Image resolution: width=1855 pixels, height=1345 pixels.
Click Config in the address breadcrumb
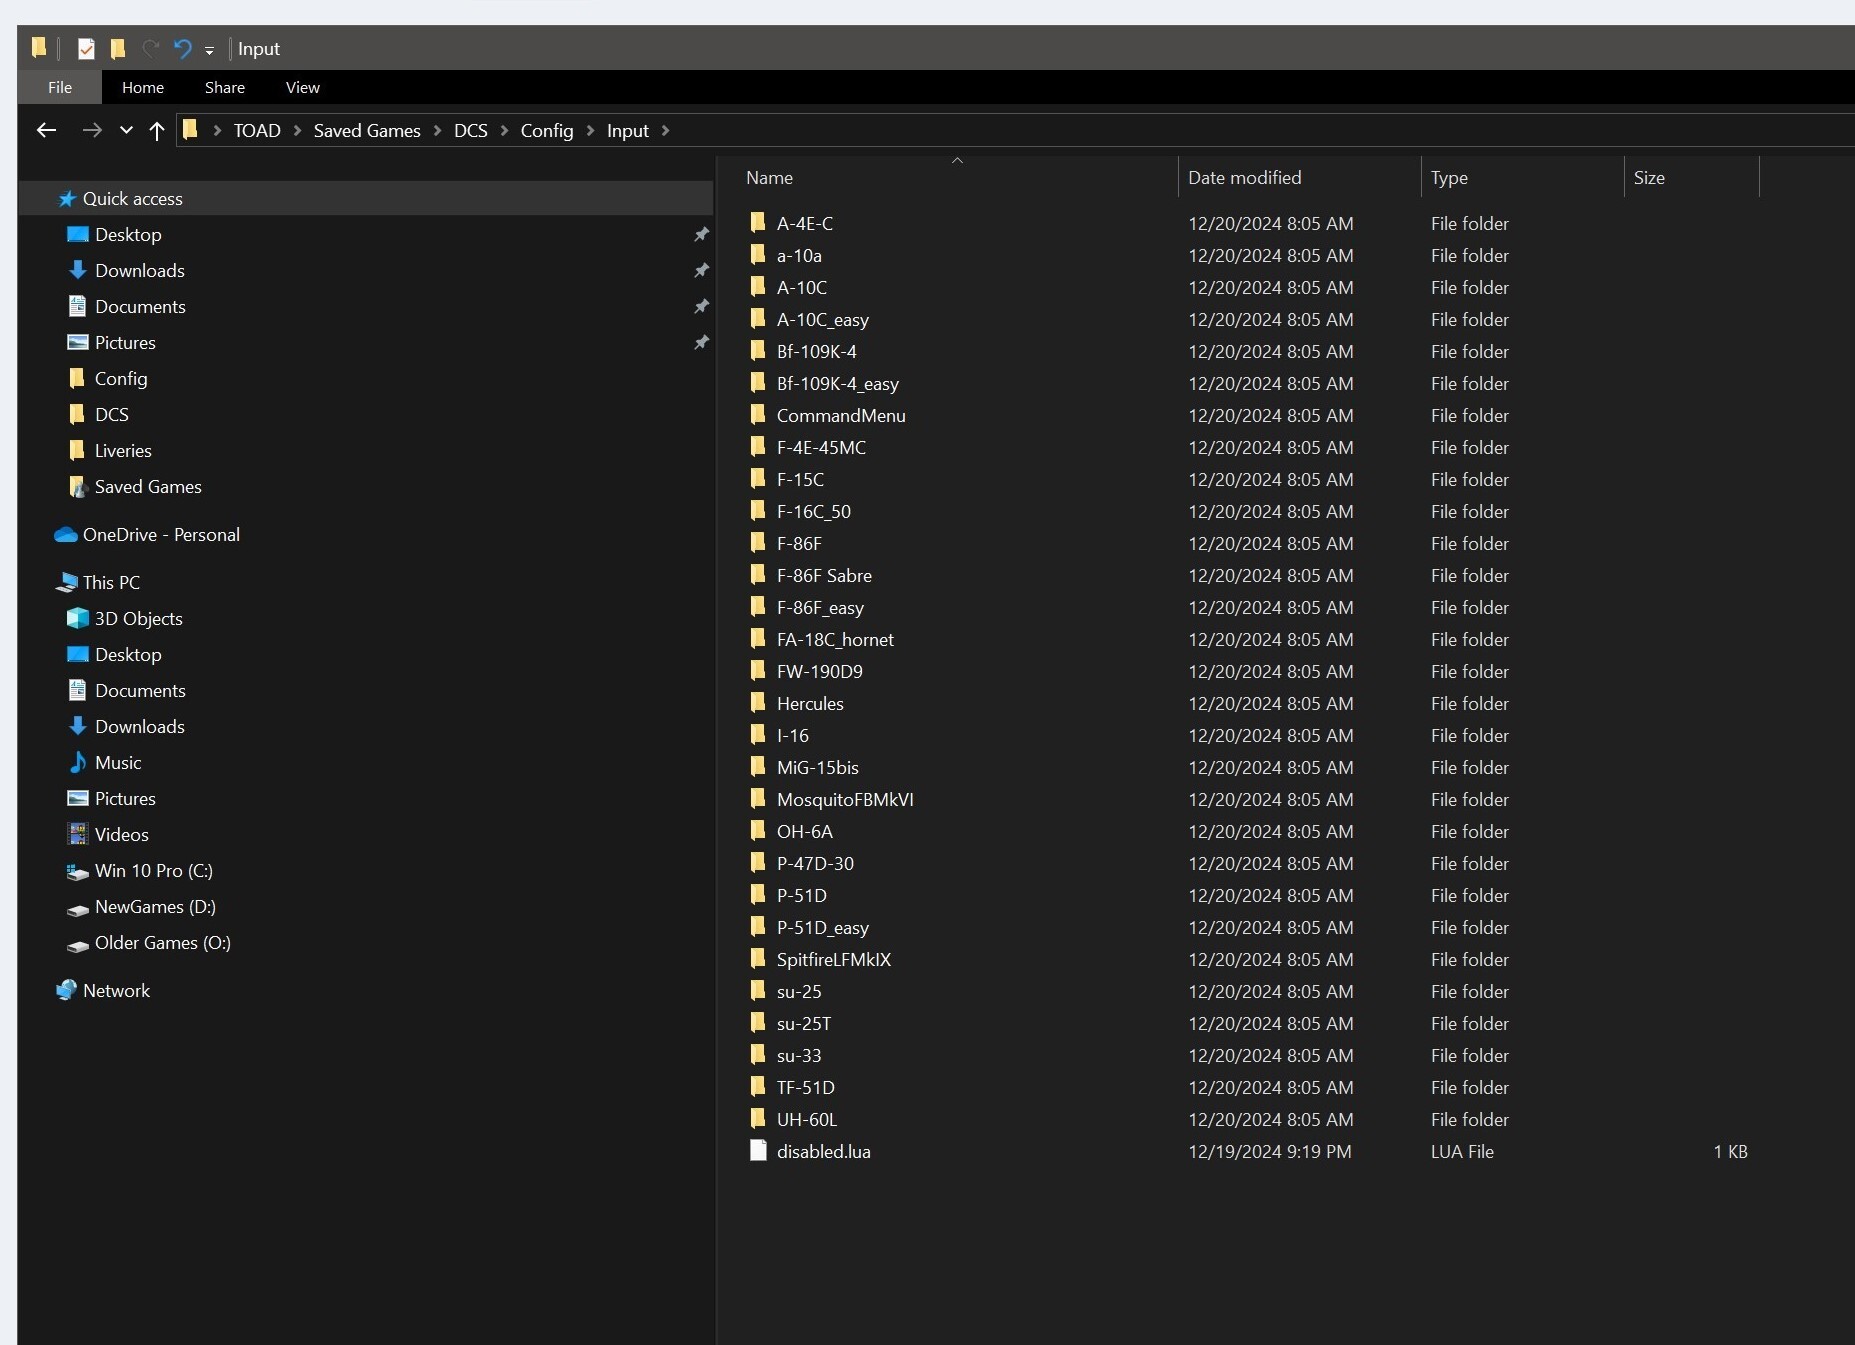click(547, 130)
